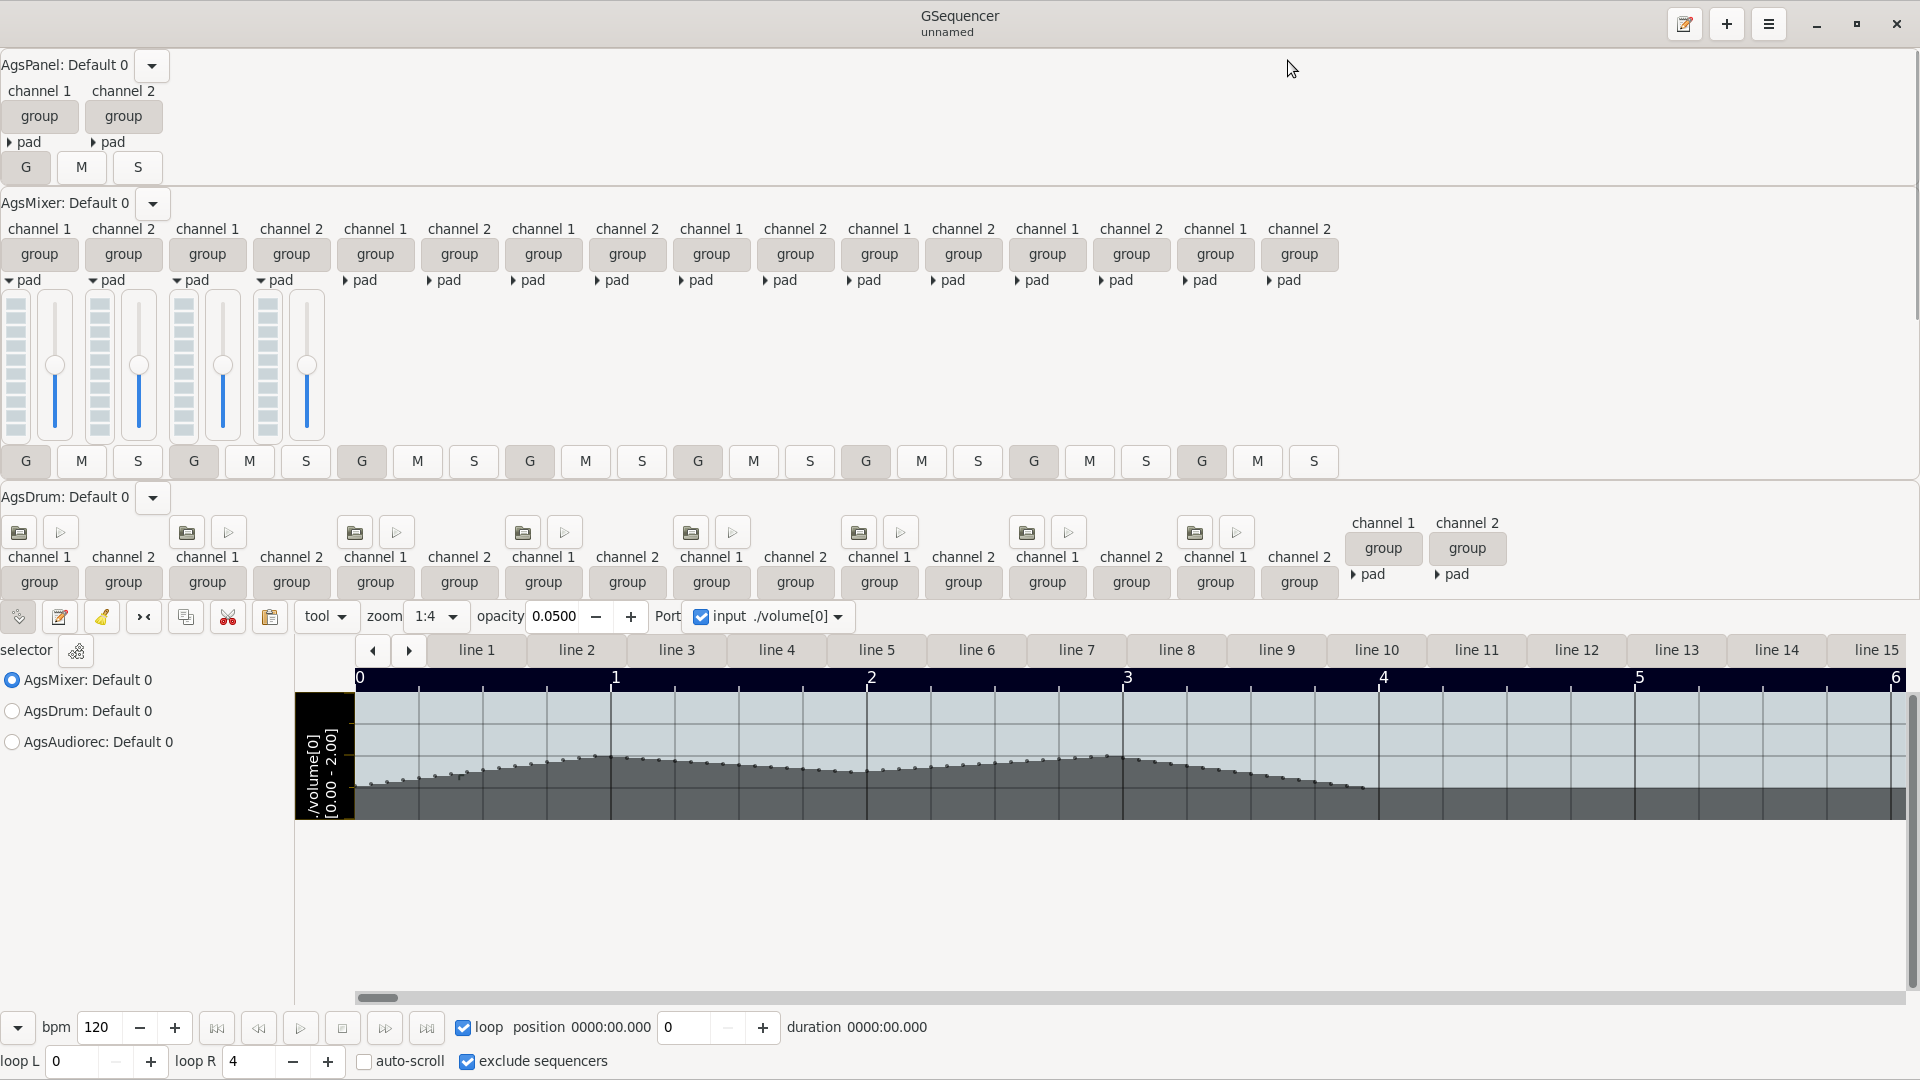Click the selector gears icon
This screenshot has height=1080, width=1920.
[76, 651]
